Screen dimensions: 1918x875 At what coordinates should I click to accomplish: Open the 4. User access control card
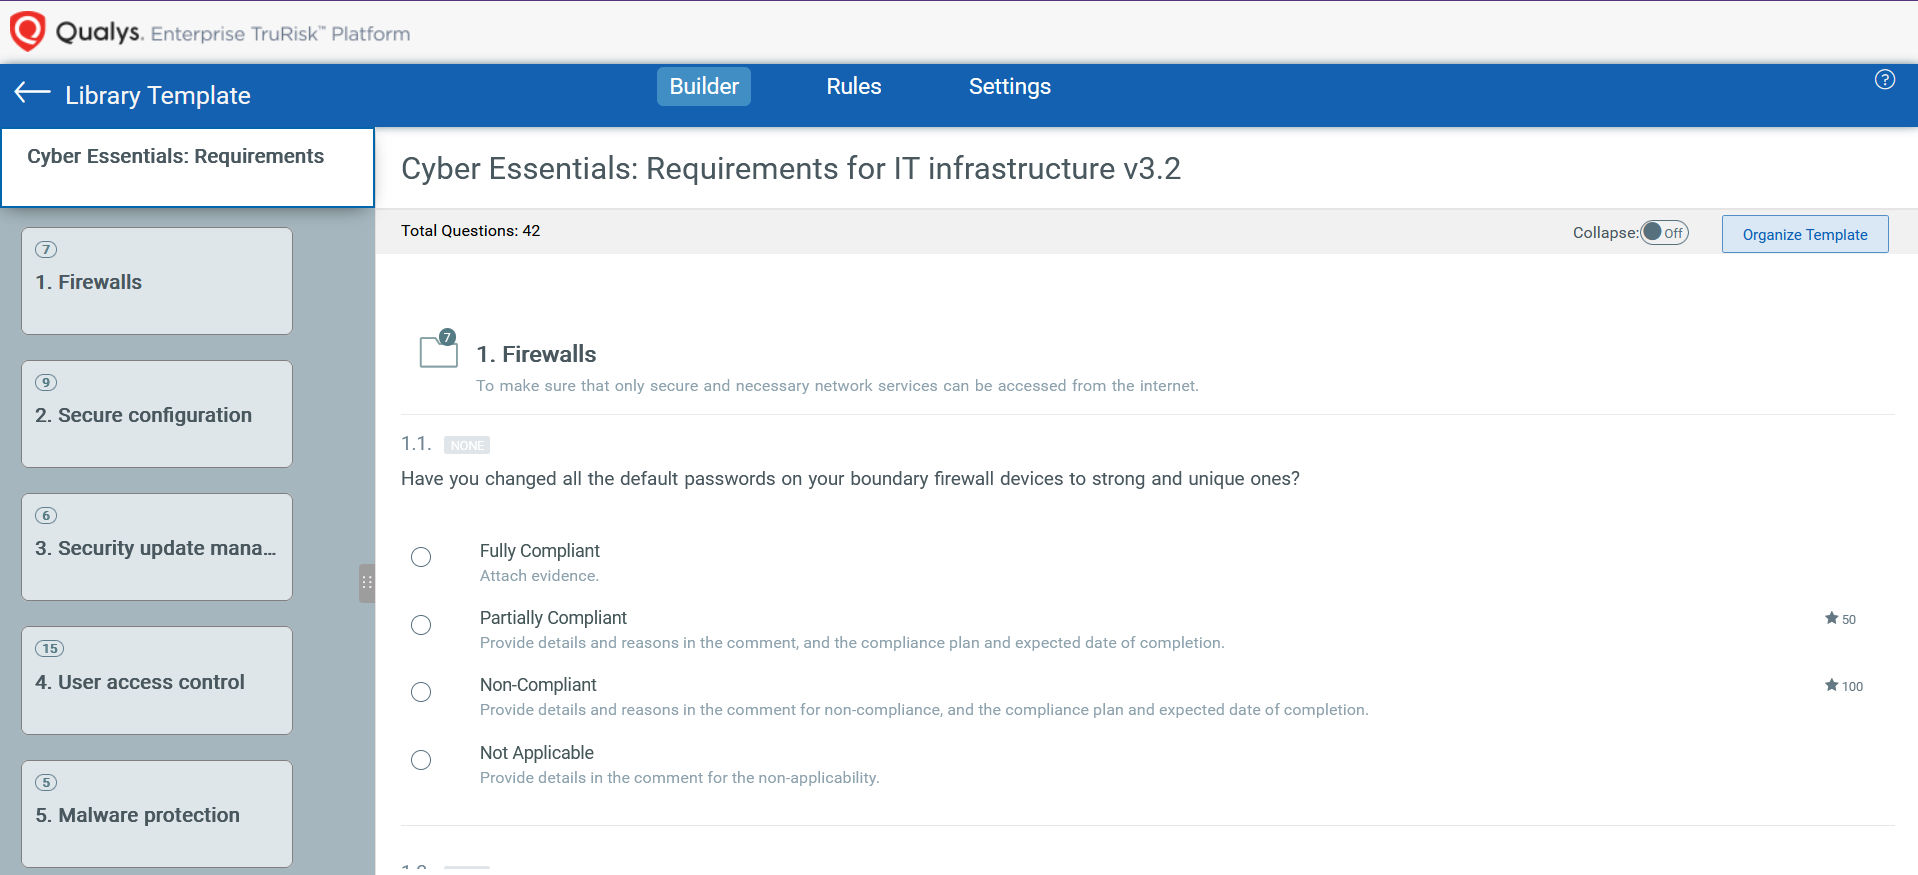coord(157,681)
